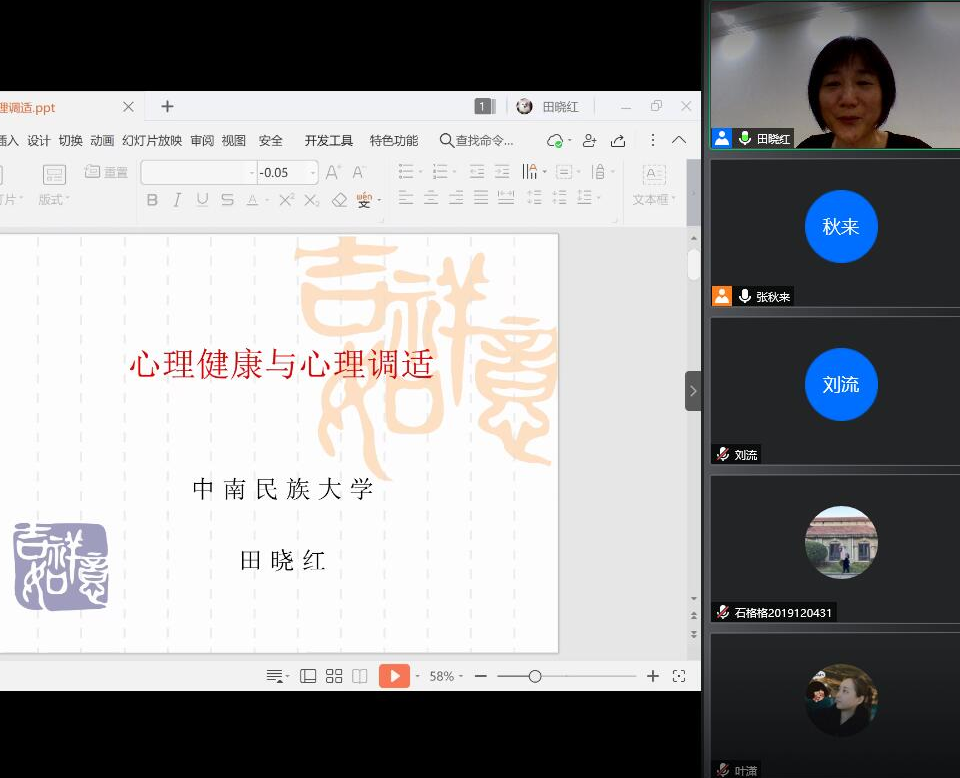The image size is (960, 778).
Task: Click the 田晓红 user account button
Action: point(549,107)
